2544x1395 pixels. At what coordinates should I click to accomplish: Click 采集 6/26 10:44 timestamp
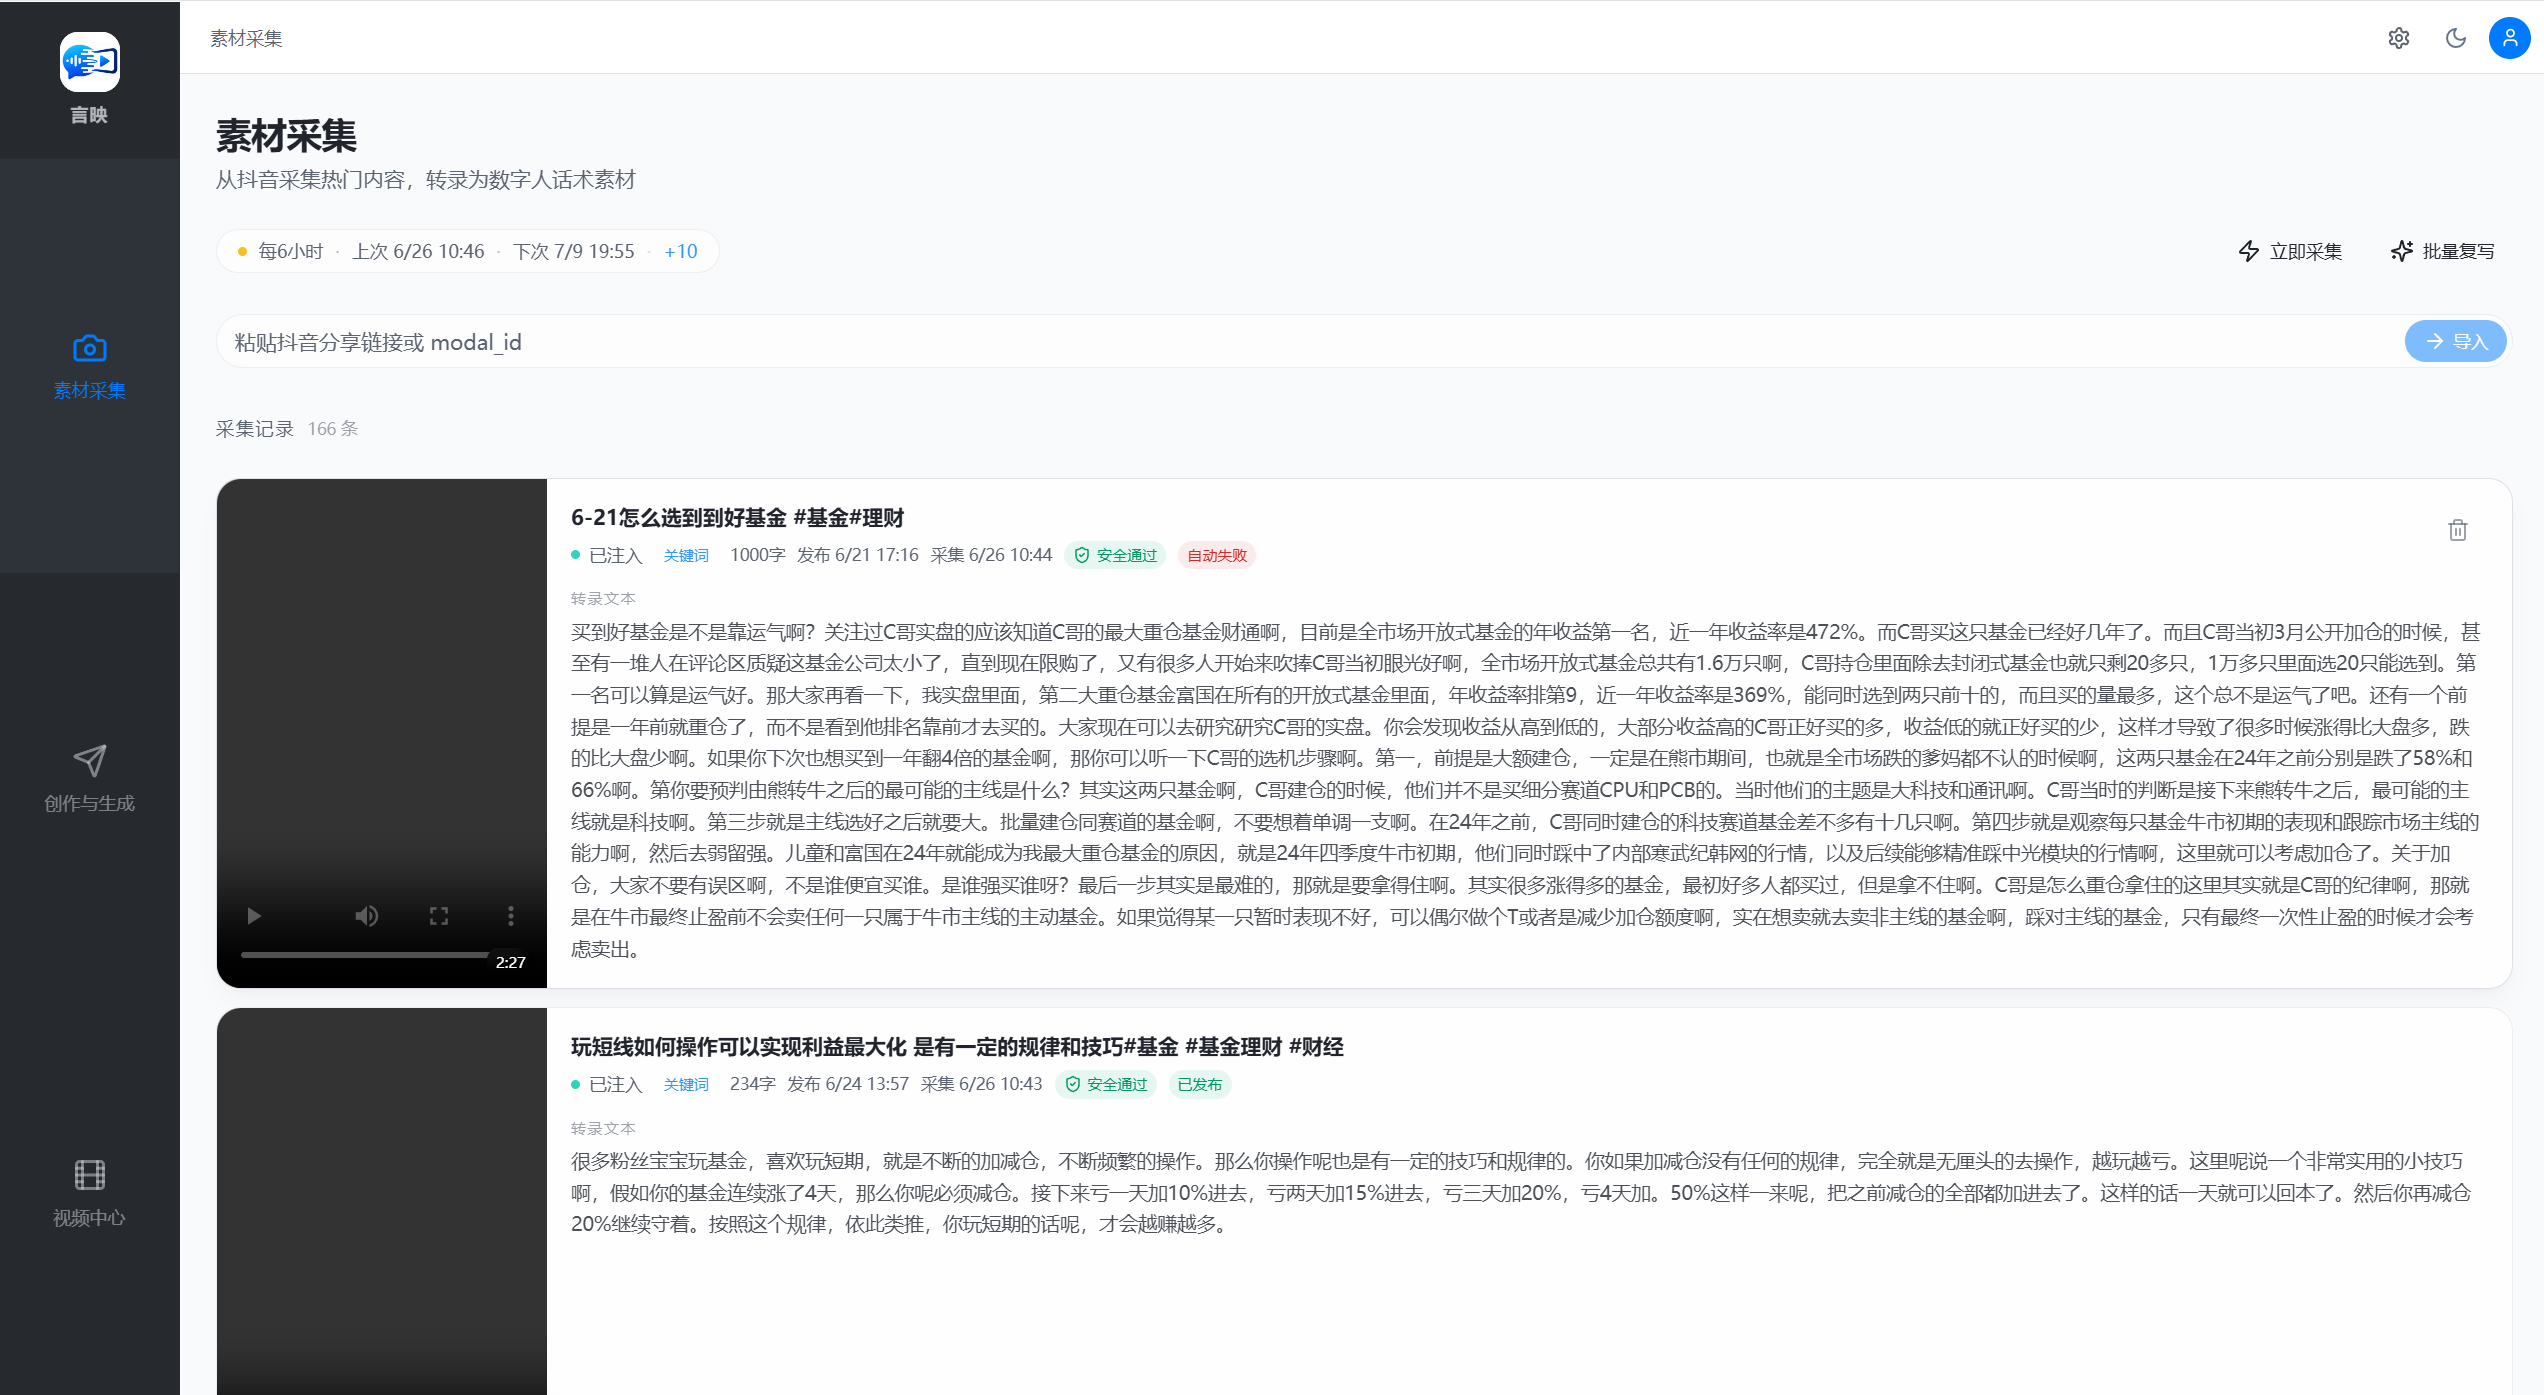point(991,555)
